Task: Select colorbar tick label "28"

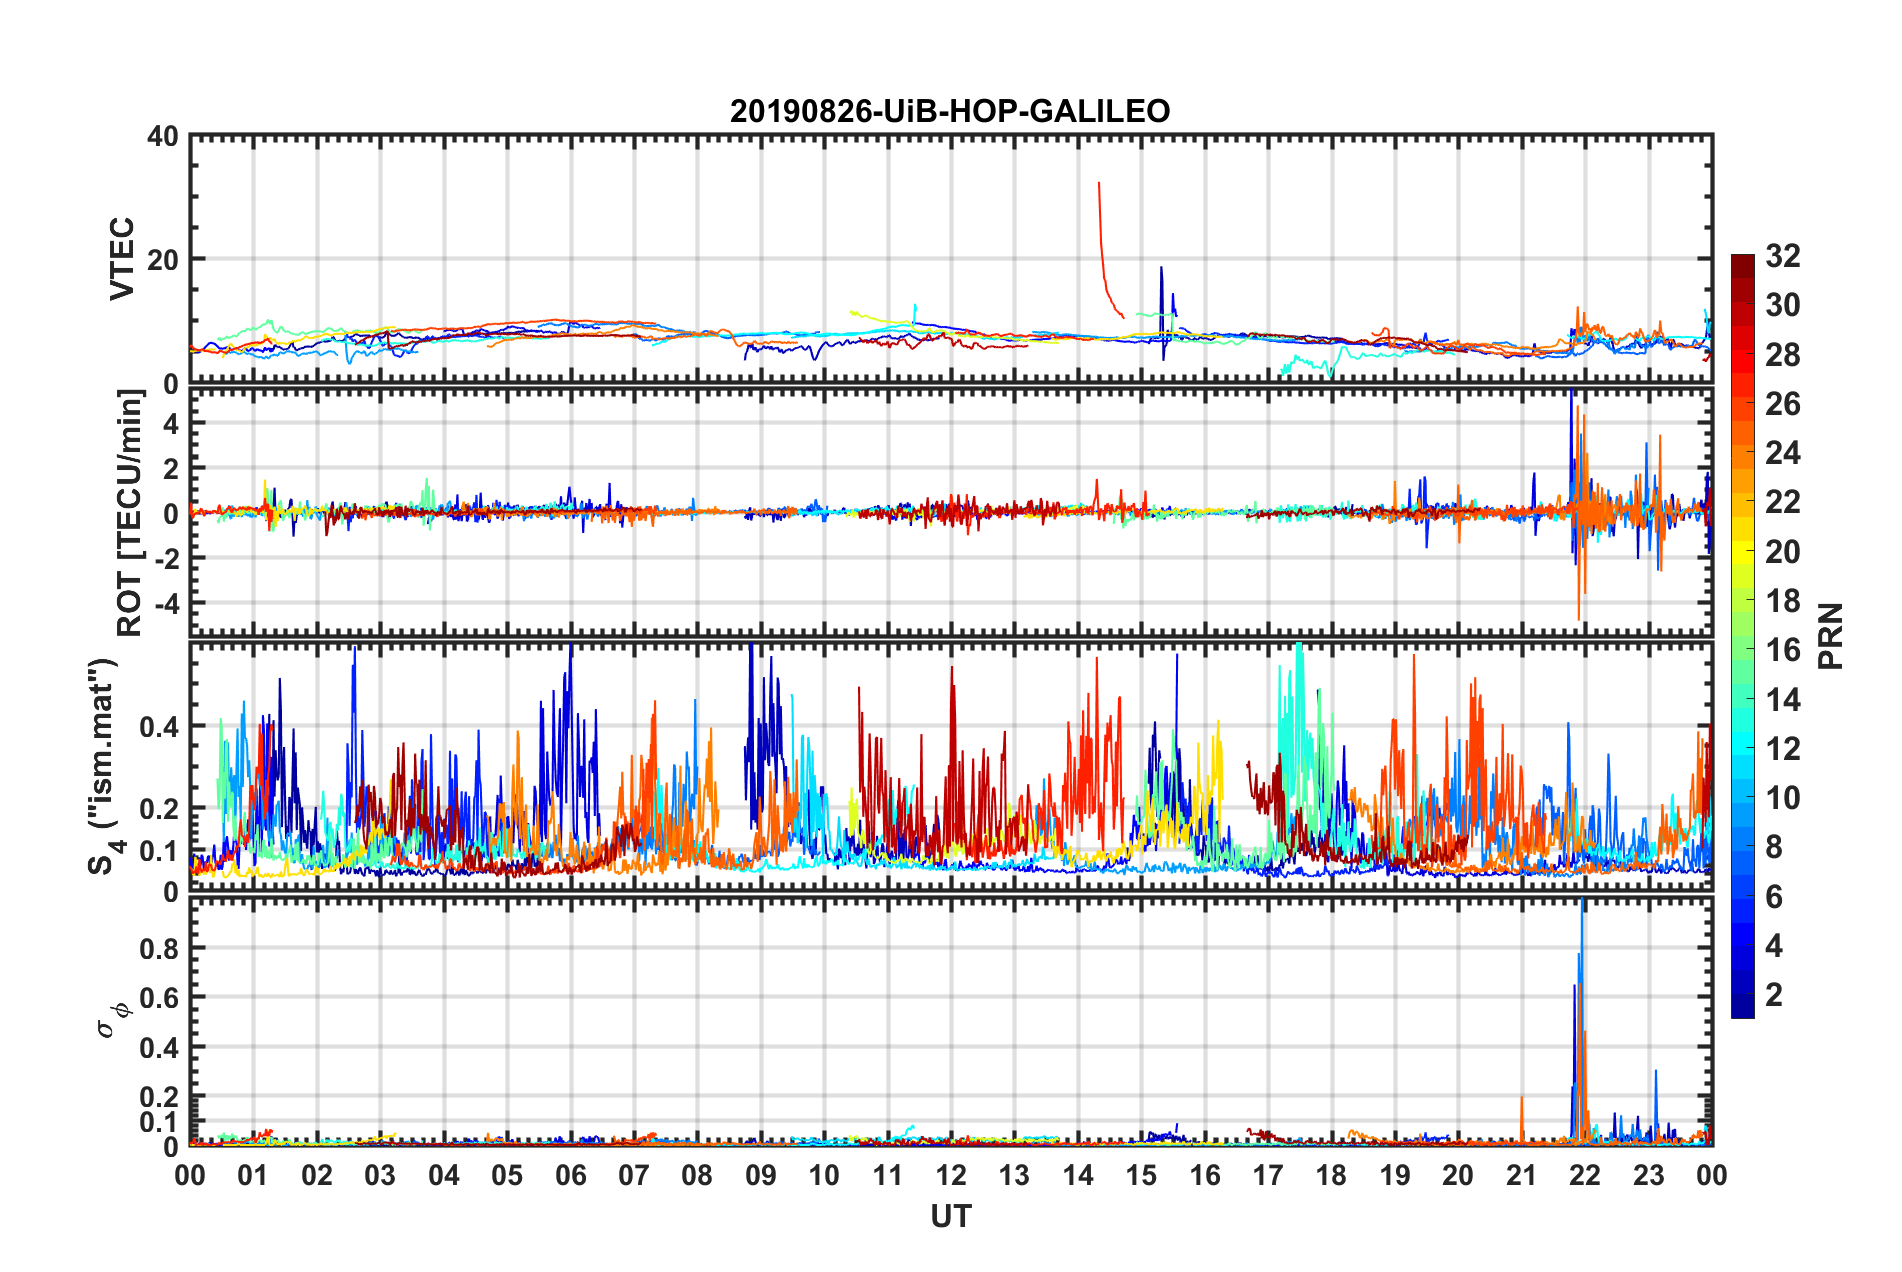Action: tap(1783, 355)
